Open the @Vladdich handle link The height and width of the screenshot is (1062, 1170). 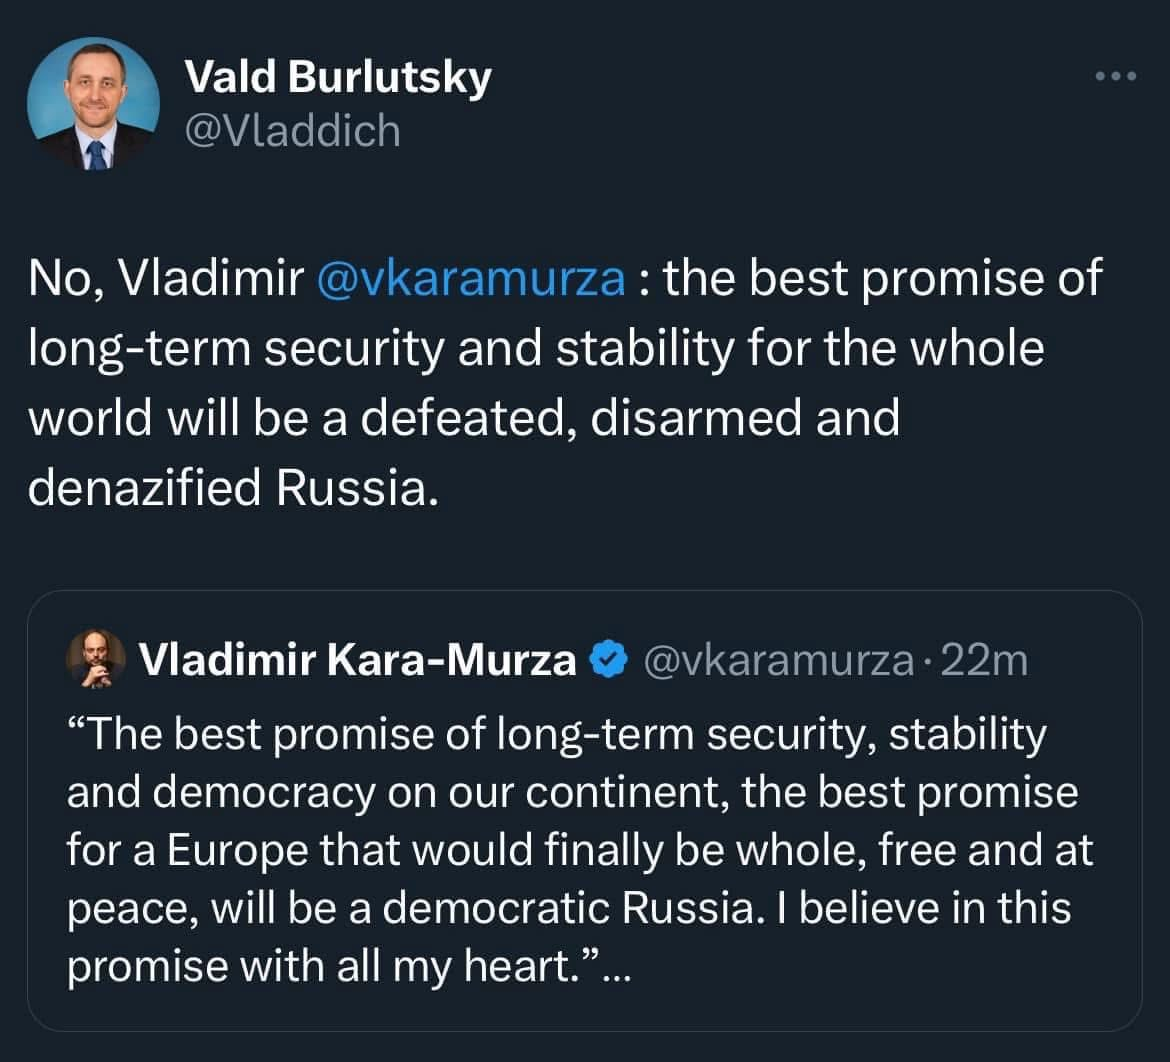[x=292, y=131]
